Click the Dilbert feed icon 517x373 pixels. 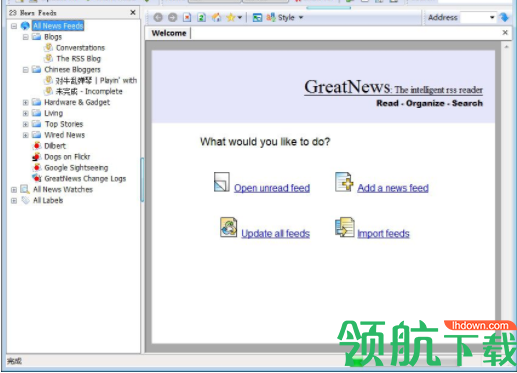click(x=37, y=146)
